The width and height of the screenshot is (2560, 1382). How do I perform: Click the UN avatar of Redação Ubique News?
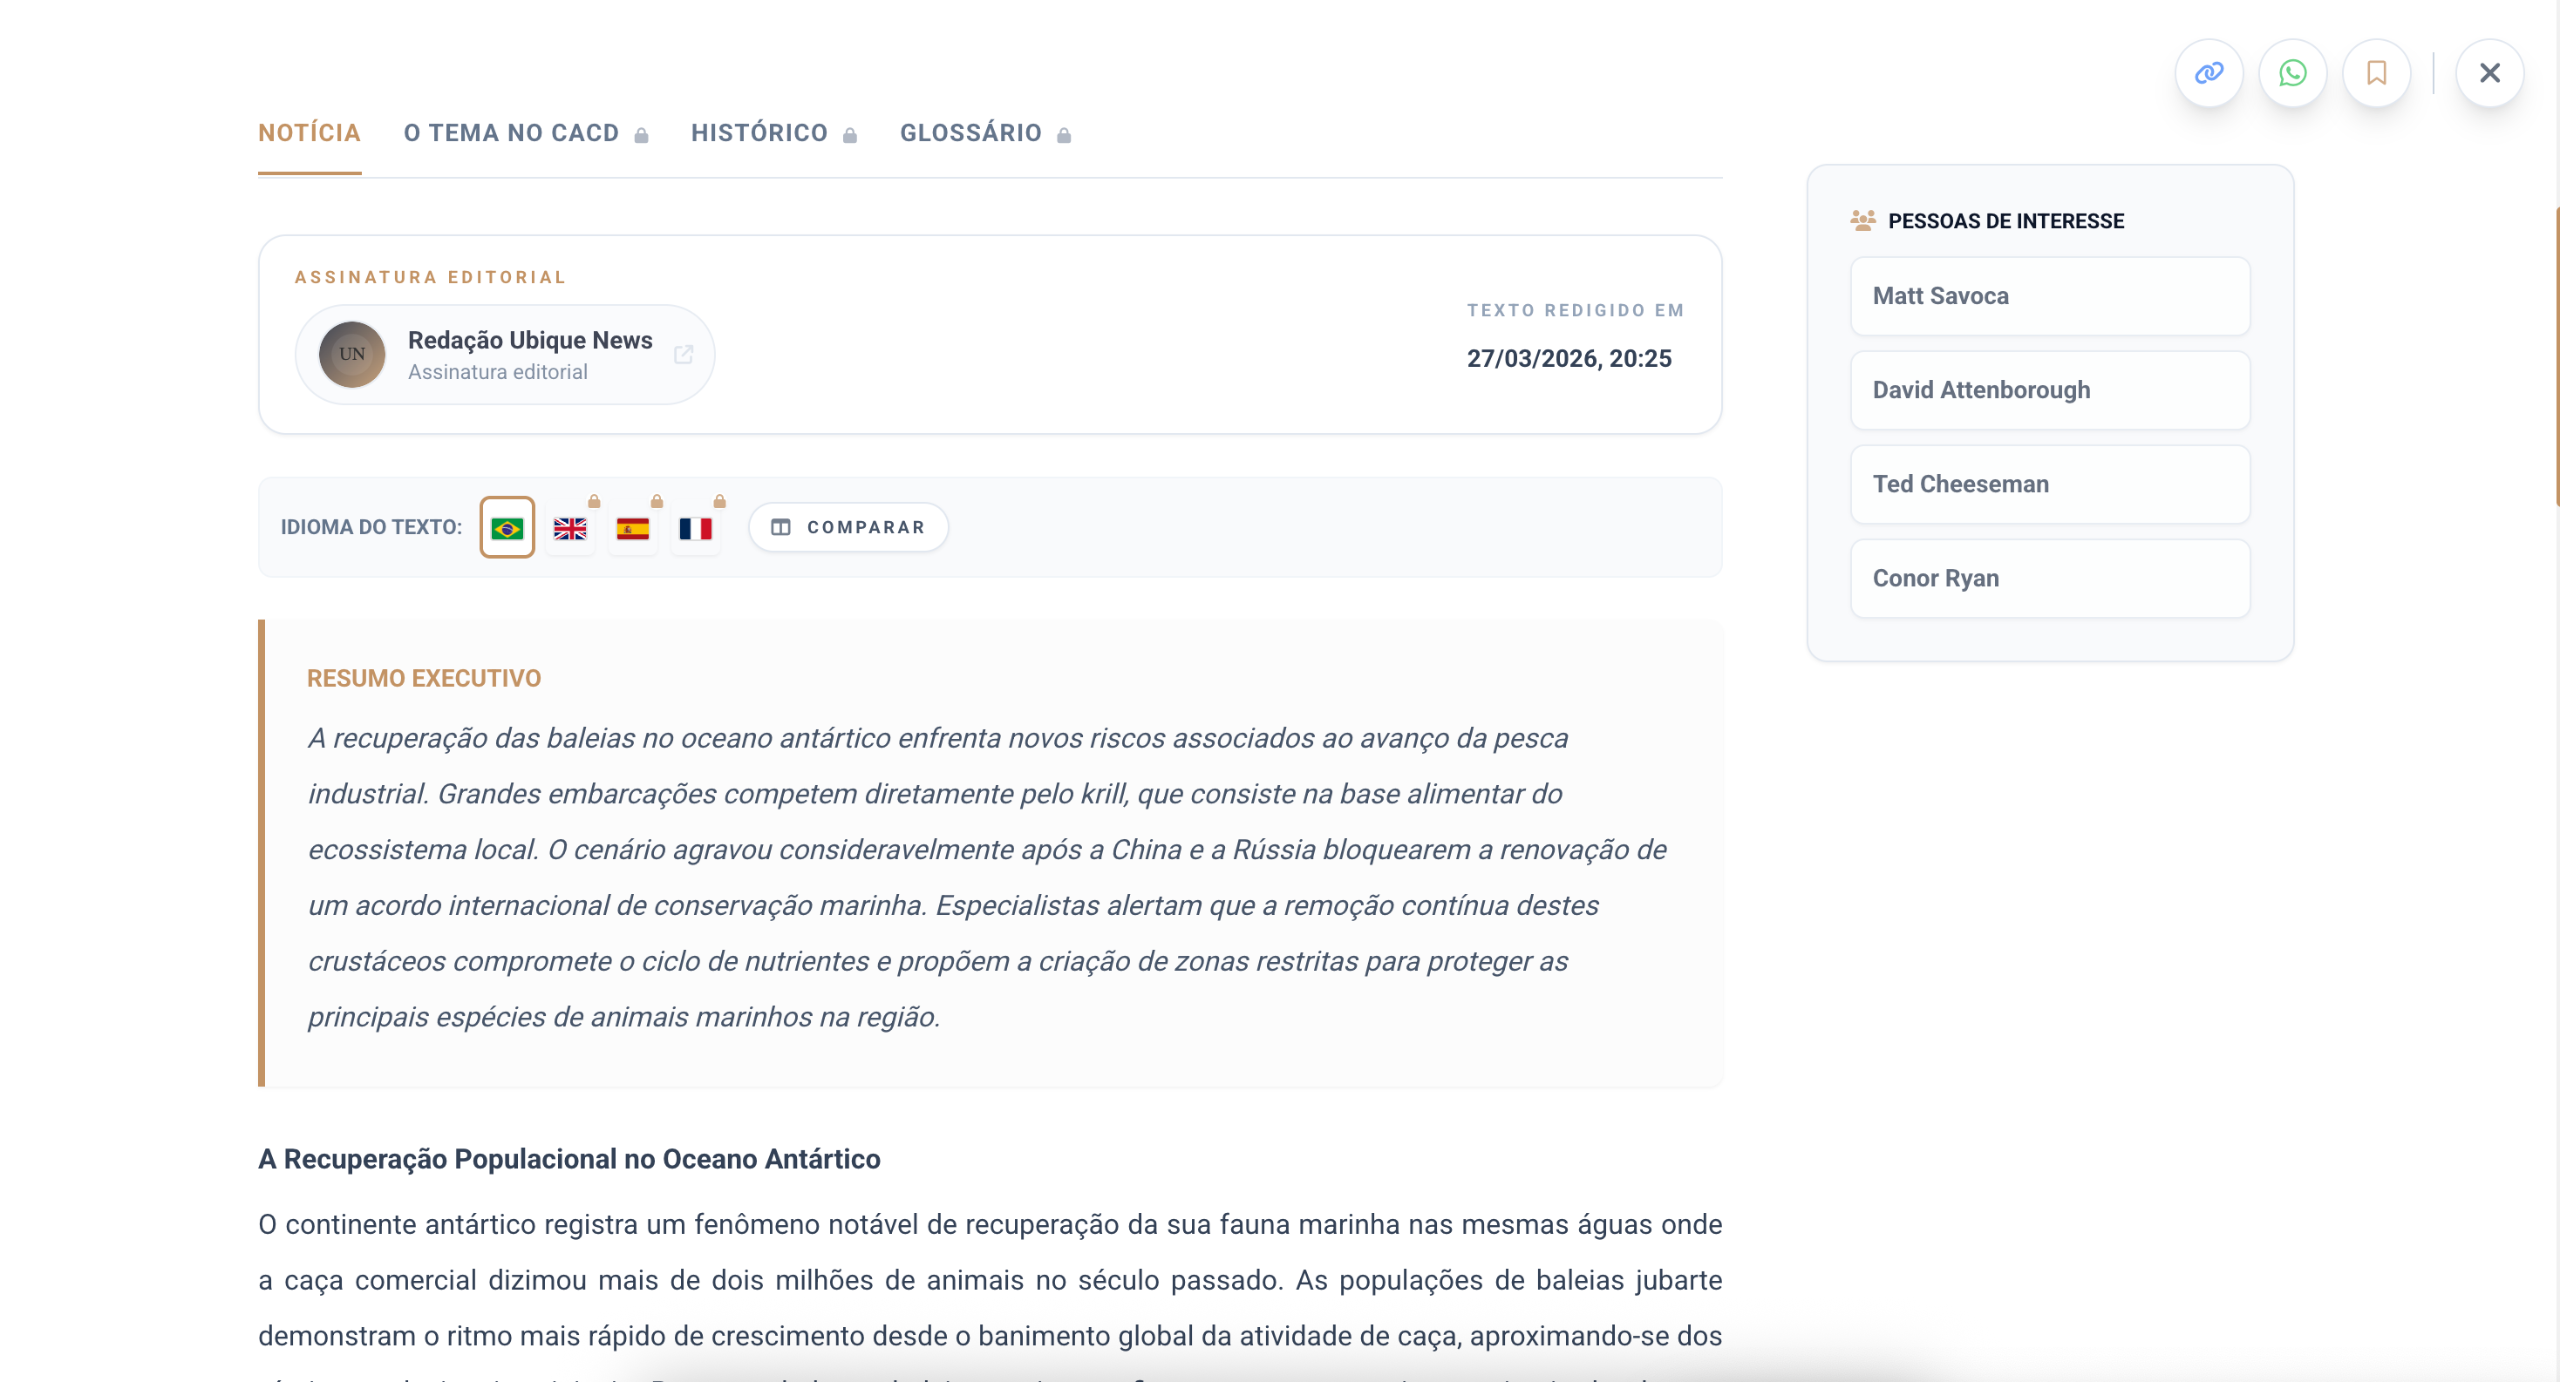(x=352, y=355)
